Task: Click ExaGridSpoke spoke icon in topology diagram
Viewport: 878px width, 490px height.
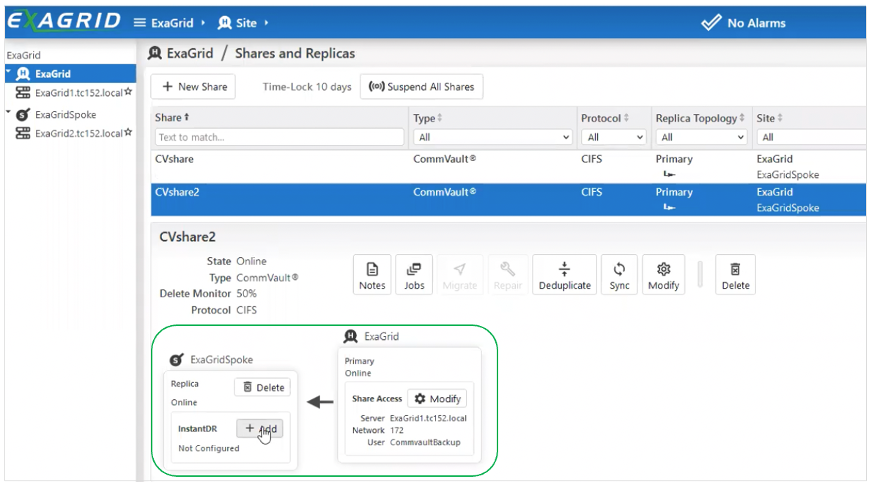Action: coord(176,360)
